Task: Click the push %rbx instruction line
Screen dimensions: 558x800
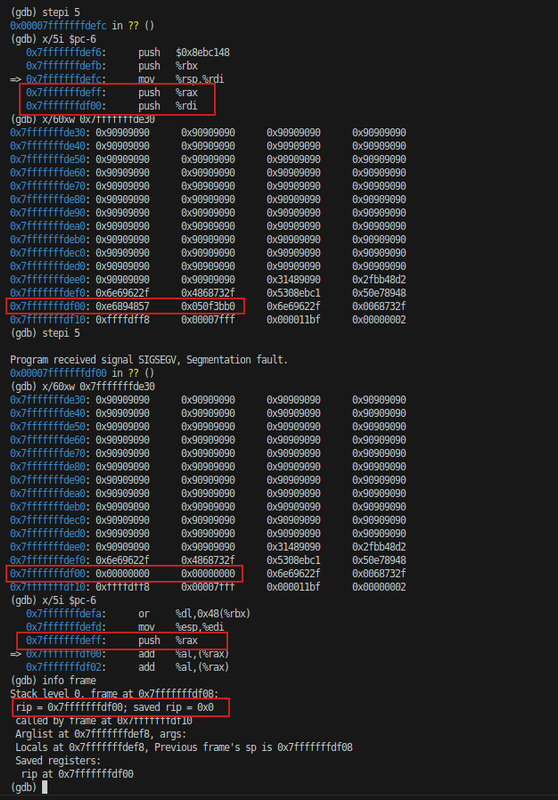Action: pos(112,65)
